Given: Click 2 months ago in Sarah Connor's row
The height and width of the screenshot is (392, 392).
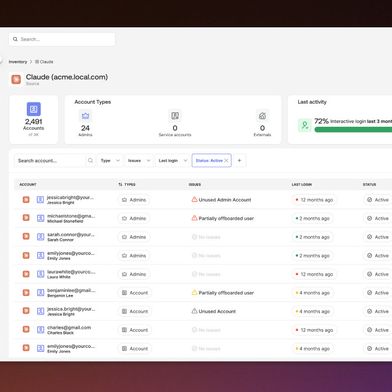Looking at the screenshot, I should (315, 237).
